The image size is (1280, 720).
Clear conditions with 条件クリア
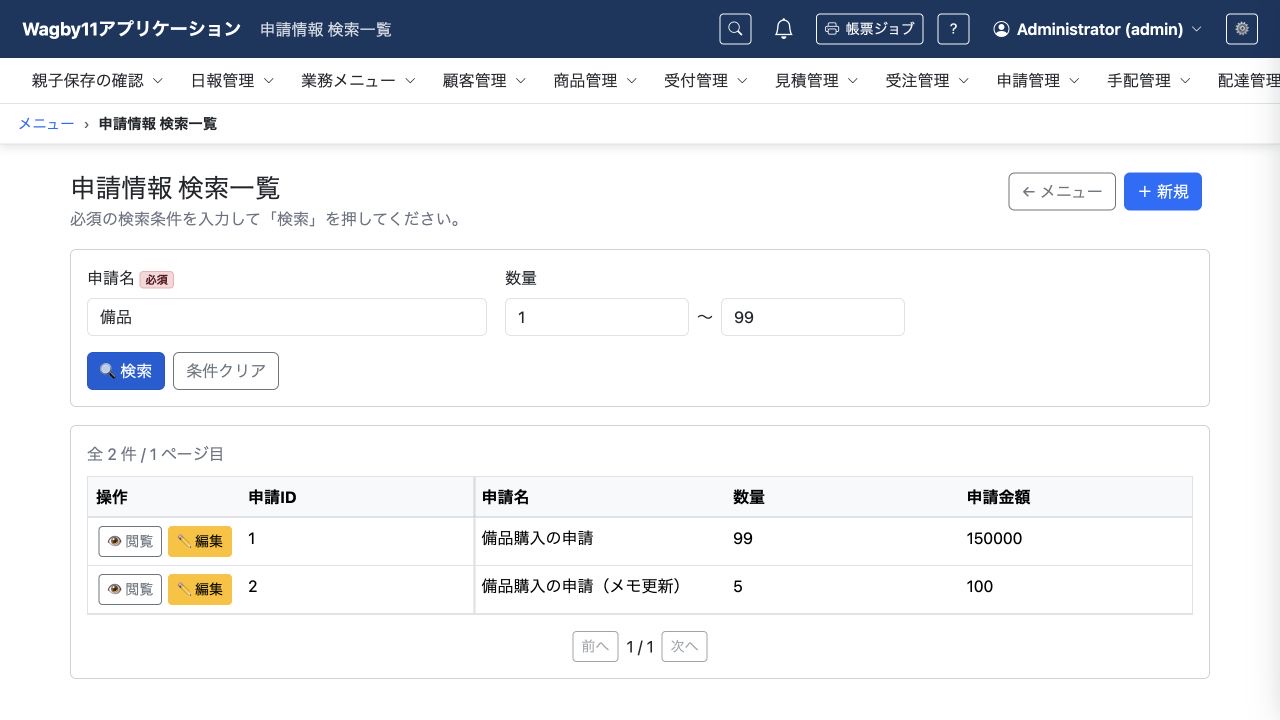[x=226, y=371]
